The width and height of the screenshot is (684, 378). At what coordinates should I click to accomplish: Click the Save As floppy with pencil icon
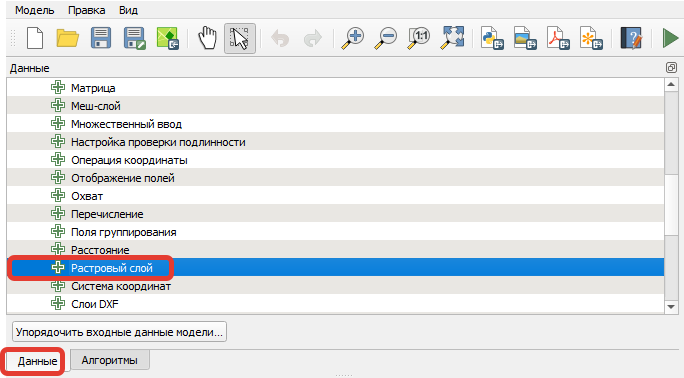(134, 38)
